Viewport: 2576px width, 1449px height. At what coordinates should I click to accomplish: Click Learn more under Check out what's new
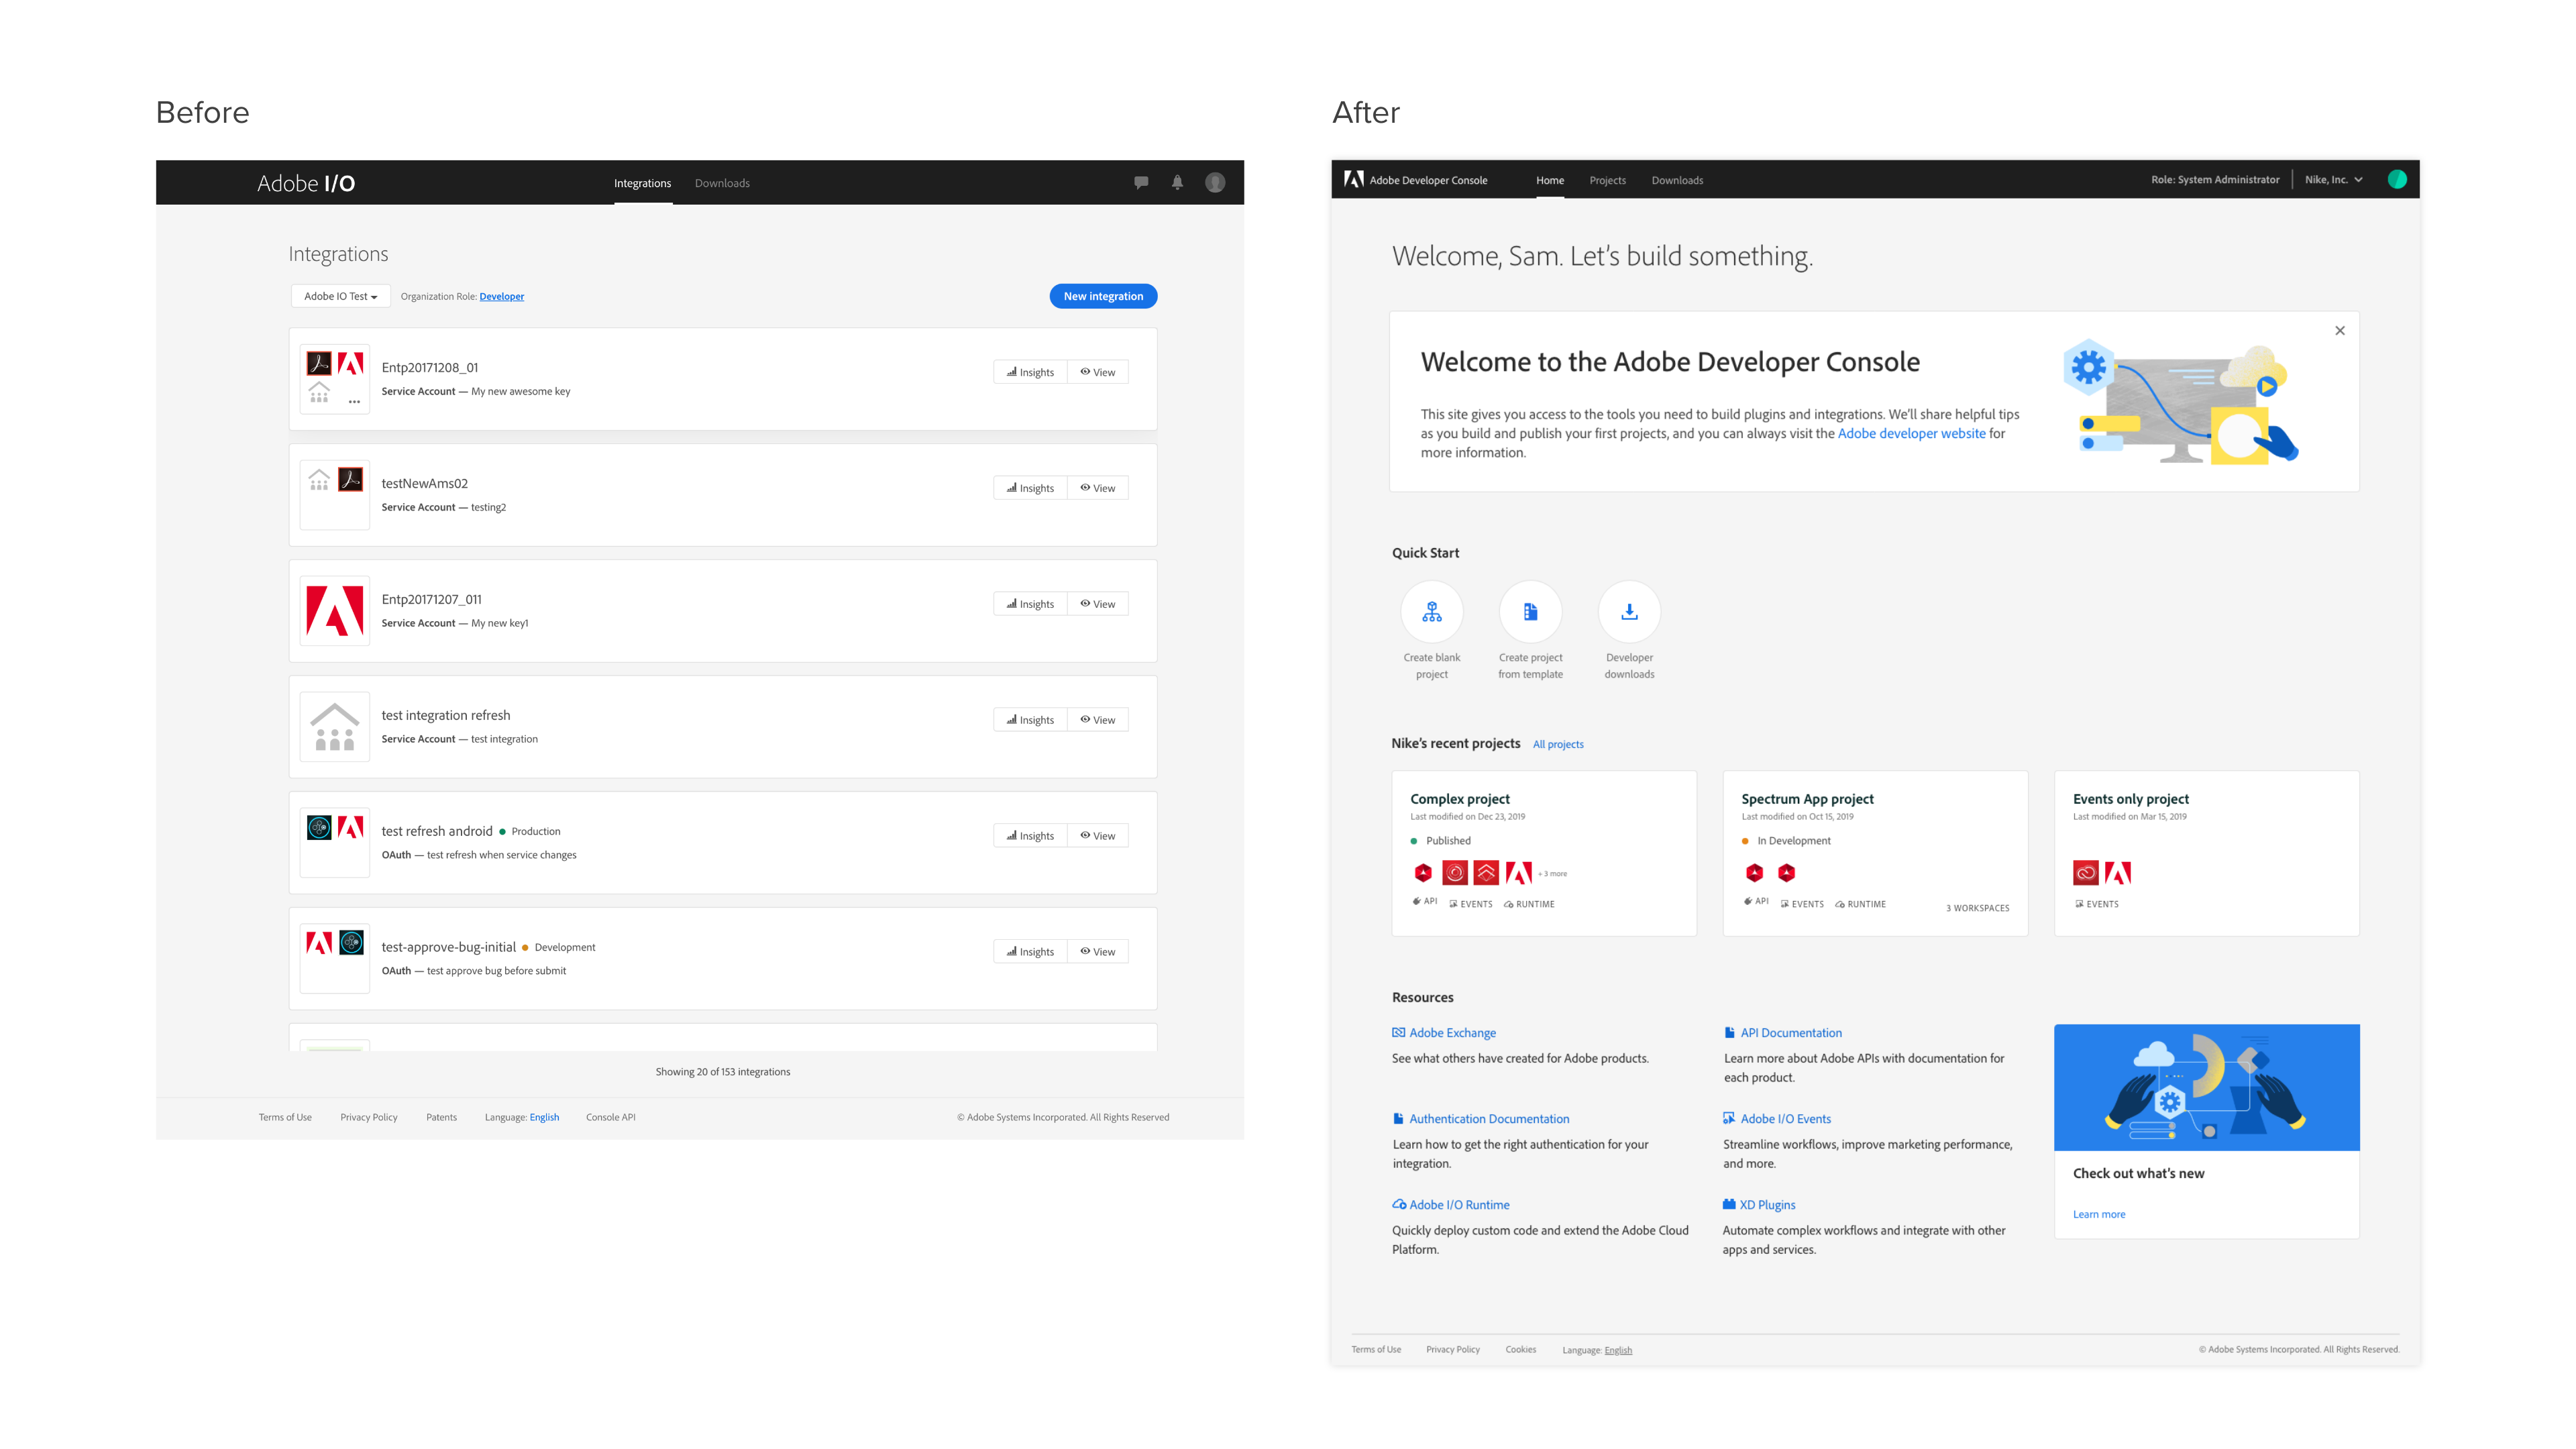pos(2099,1214)
